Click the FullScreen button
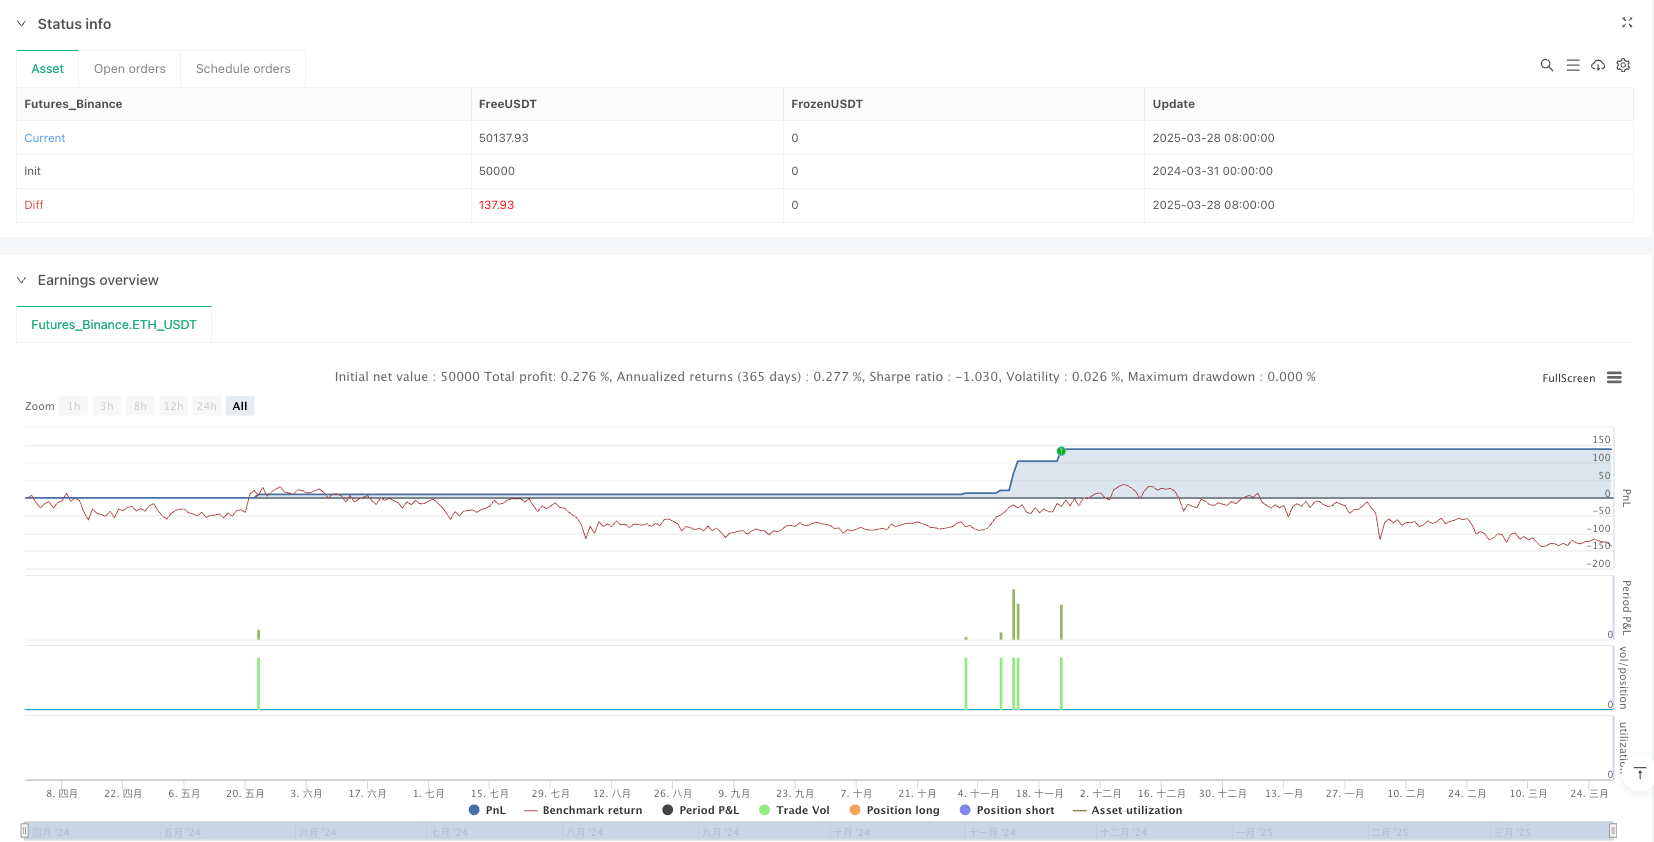 1568,378
